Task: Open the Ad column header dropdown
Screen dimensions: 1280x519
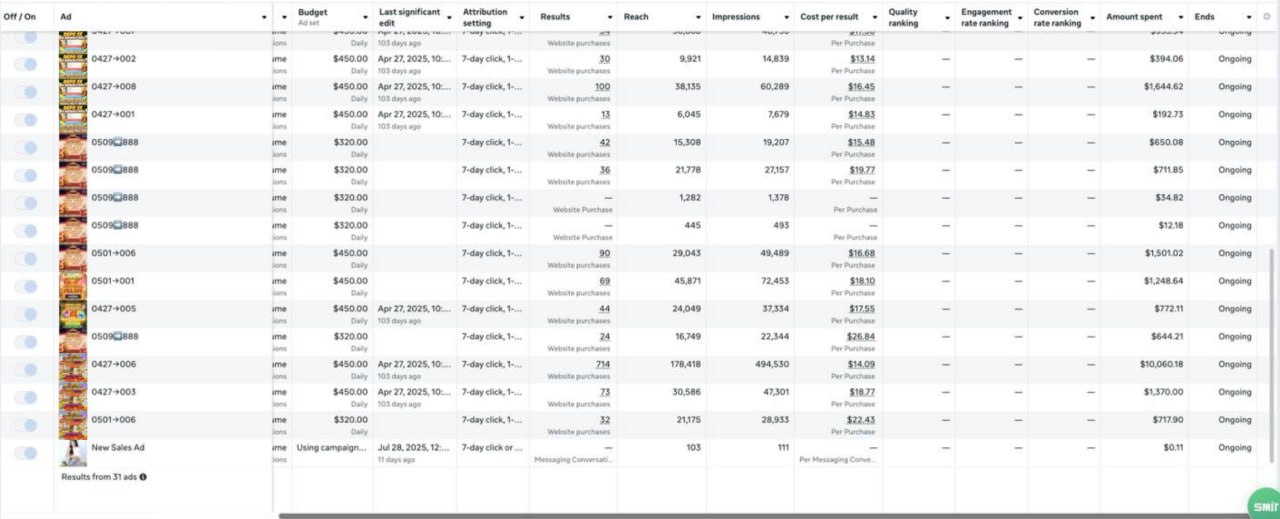Action: 264,17
